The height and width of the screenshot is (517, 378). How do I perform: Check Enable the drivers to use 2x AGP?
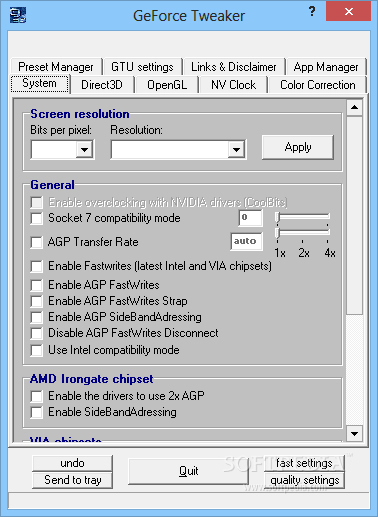tap(36, 396)
